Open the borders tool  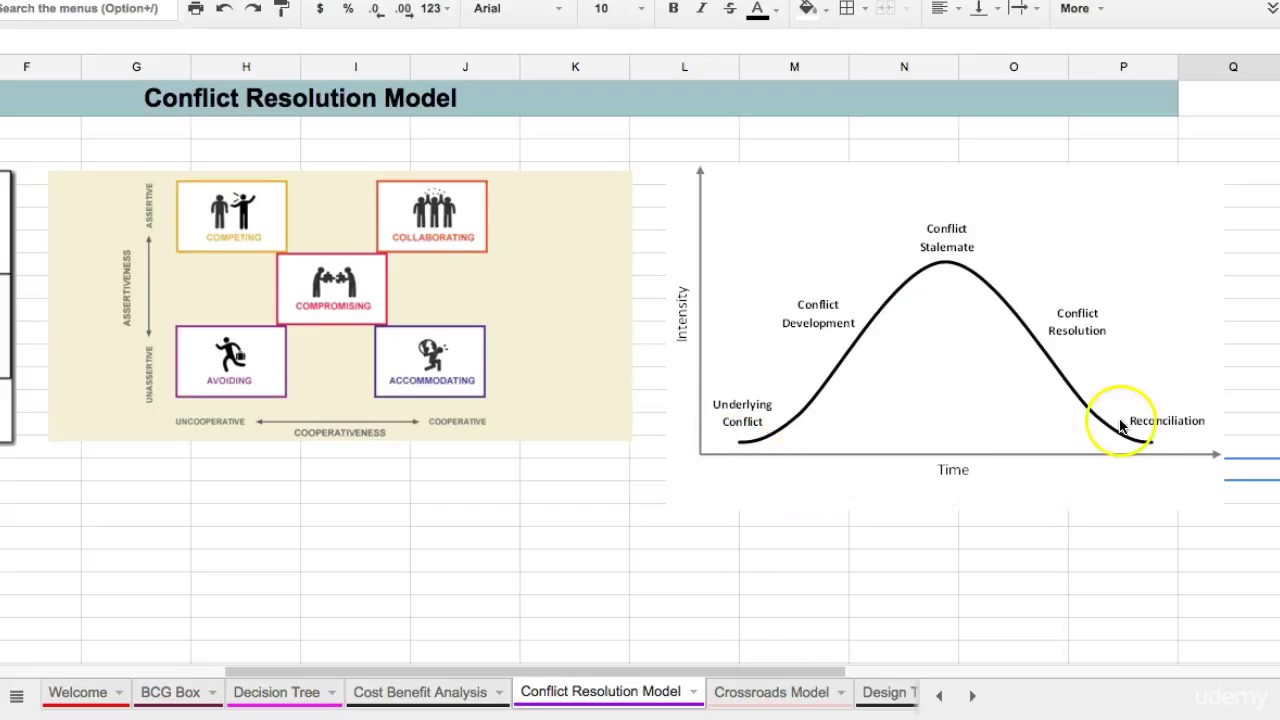point(851,8)
